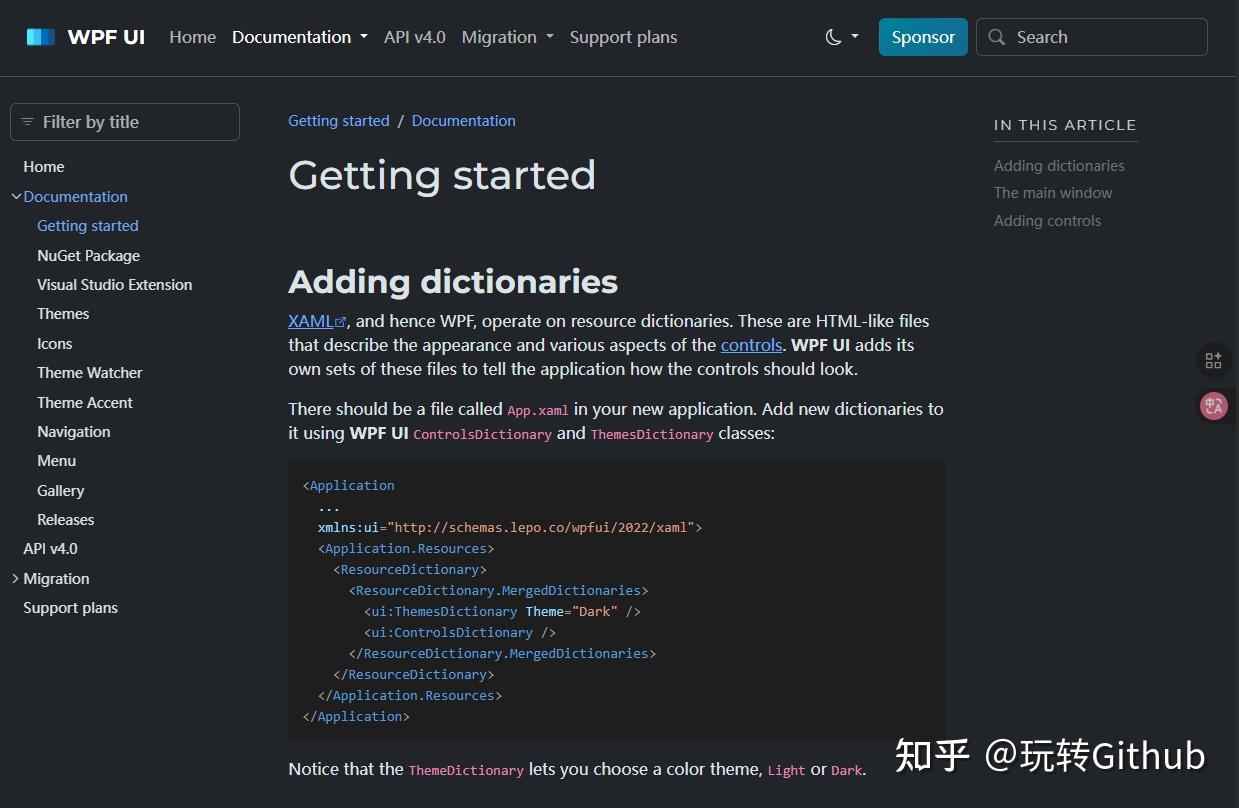
Task: Open the Documentation dropdown in navbar
Action: tap(300, 37)
